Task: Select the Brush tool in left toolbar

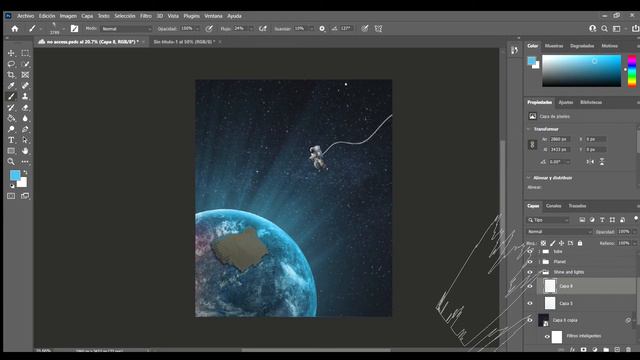Action: [11, 97]
